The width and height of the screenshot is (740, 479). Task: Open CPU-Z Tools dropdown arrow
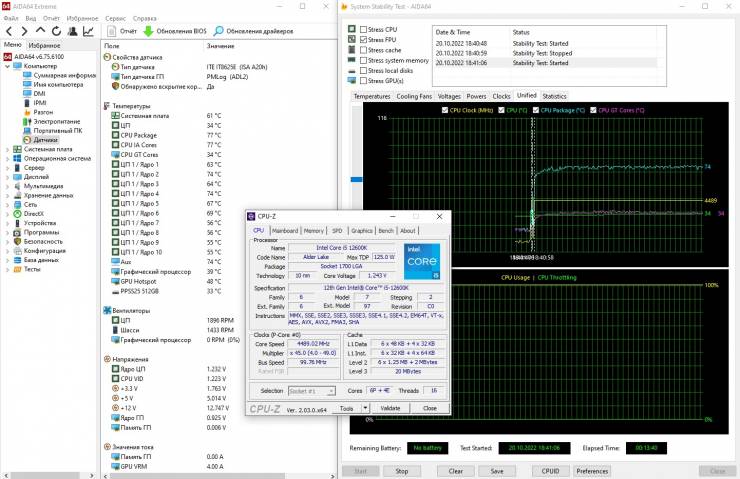tap(365, 408)
